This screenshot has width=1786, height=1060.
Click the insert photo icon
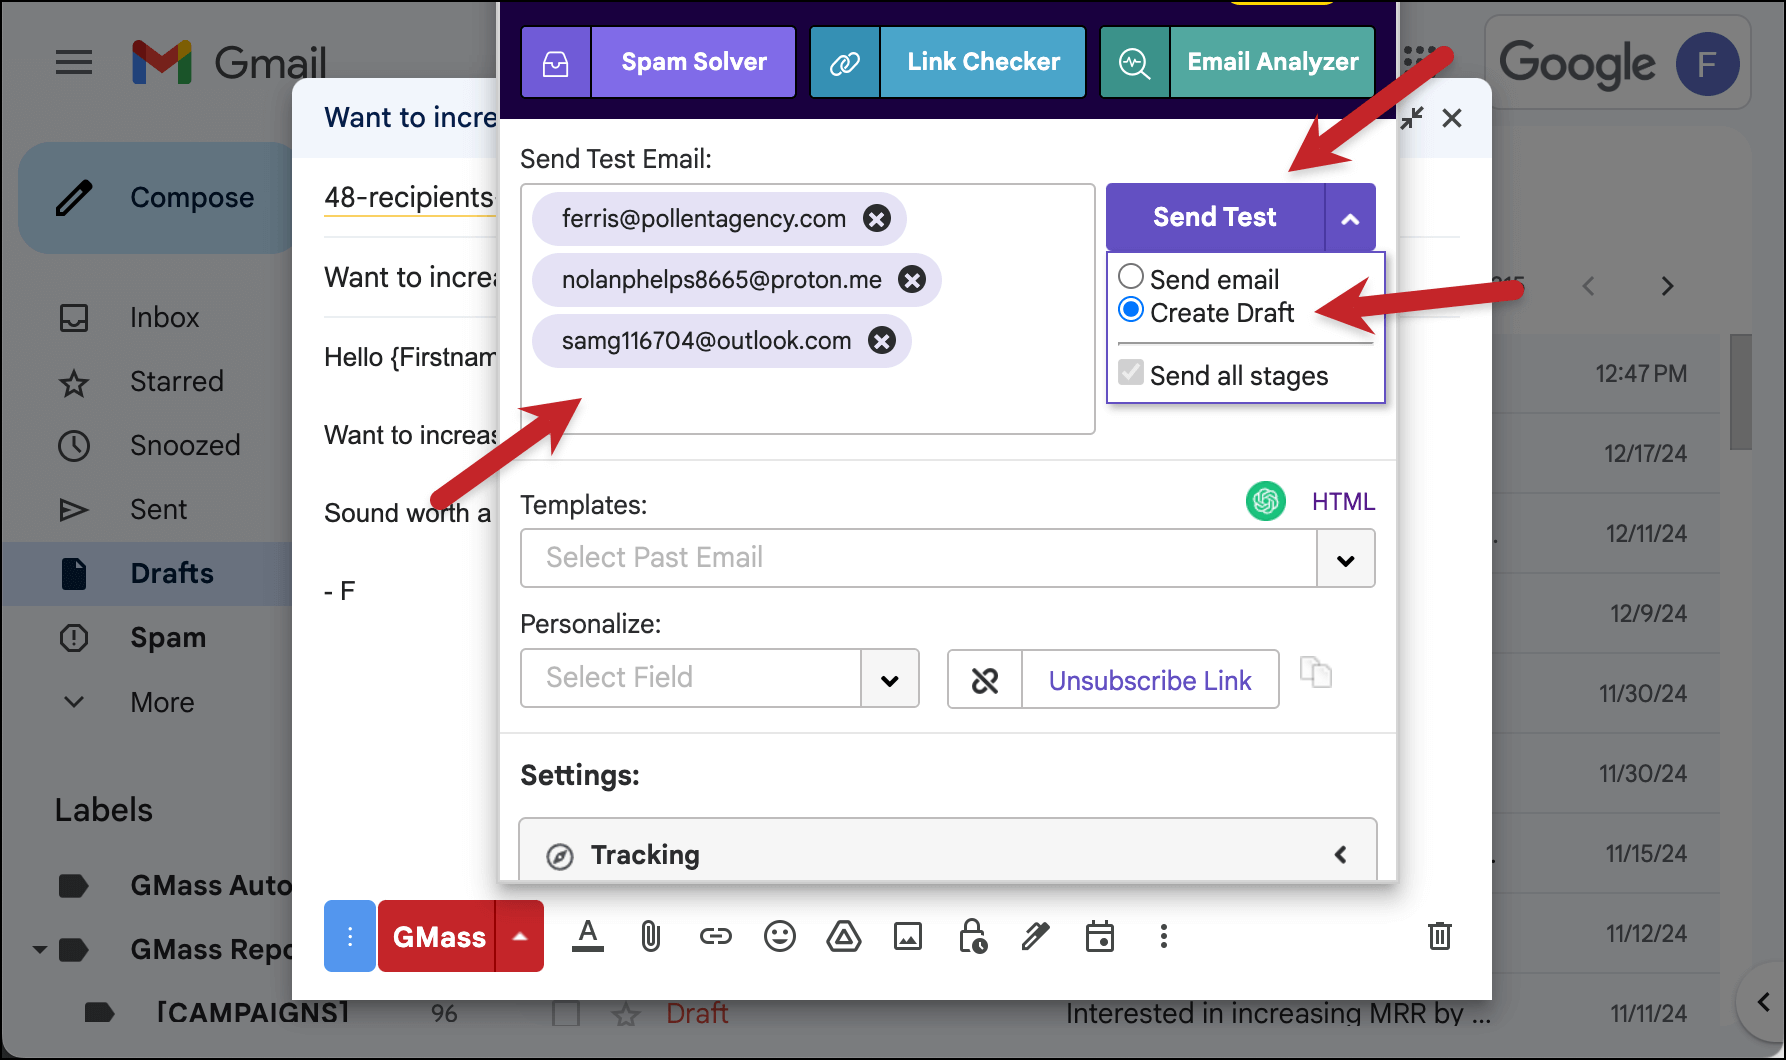[908, 936]
